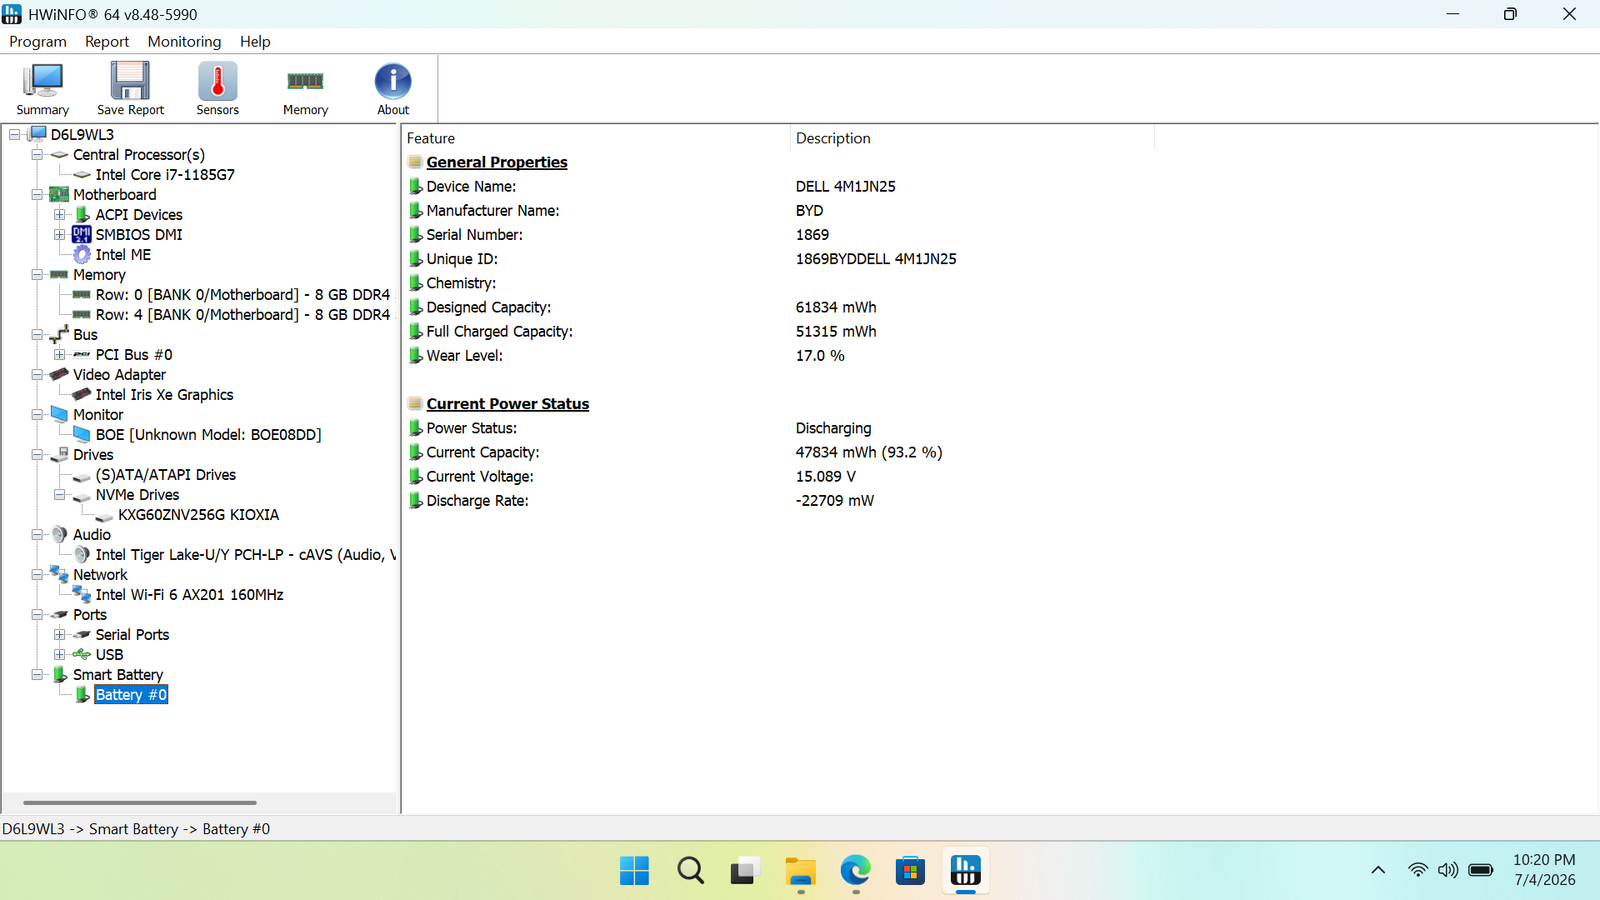The image size is (1600, 900).
Task: Open the Sensors thermometer icon
Action: coord(218,82)
